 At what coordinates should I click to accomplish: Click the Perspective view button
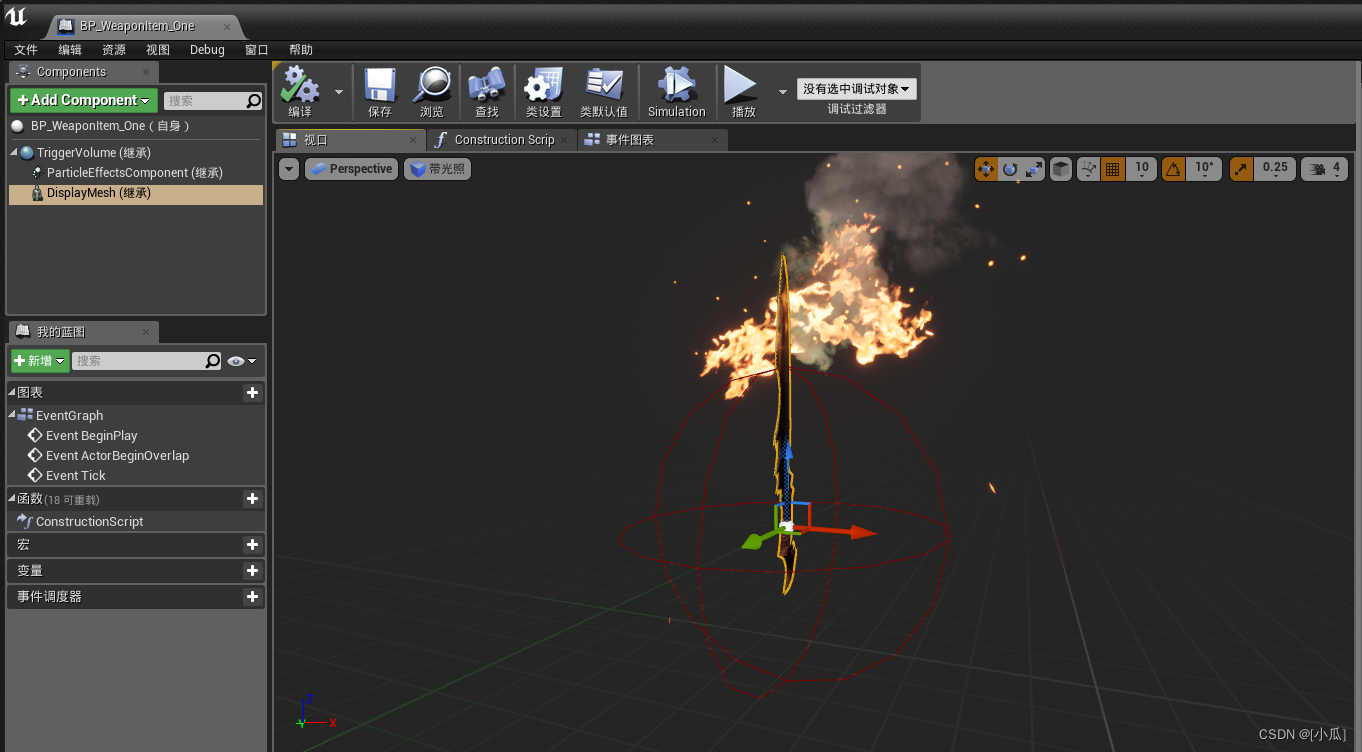point(351,169)
